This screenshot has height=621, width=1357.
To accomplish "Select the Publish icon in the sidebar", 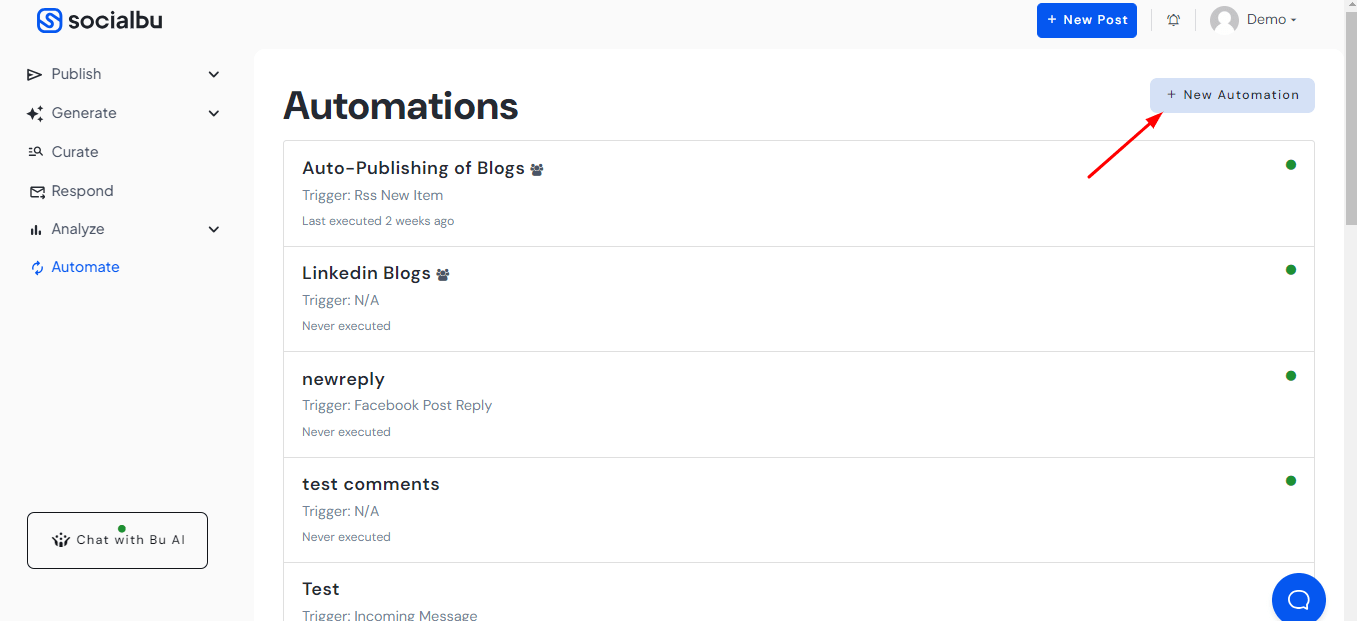I will 34,73.
